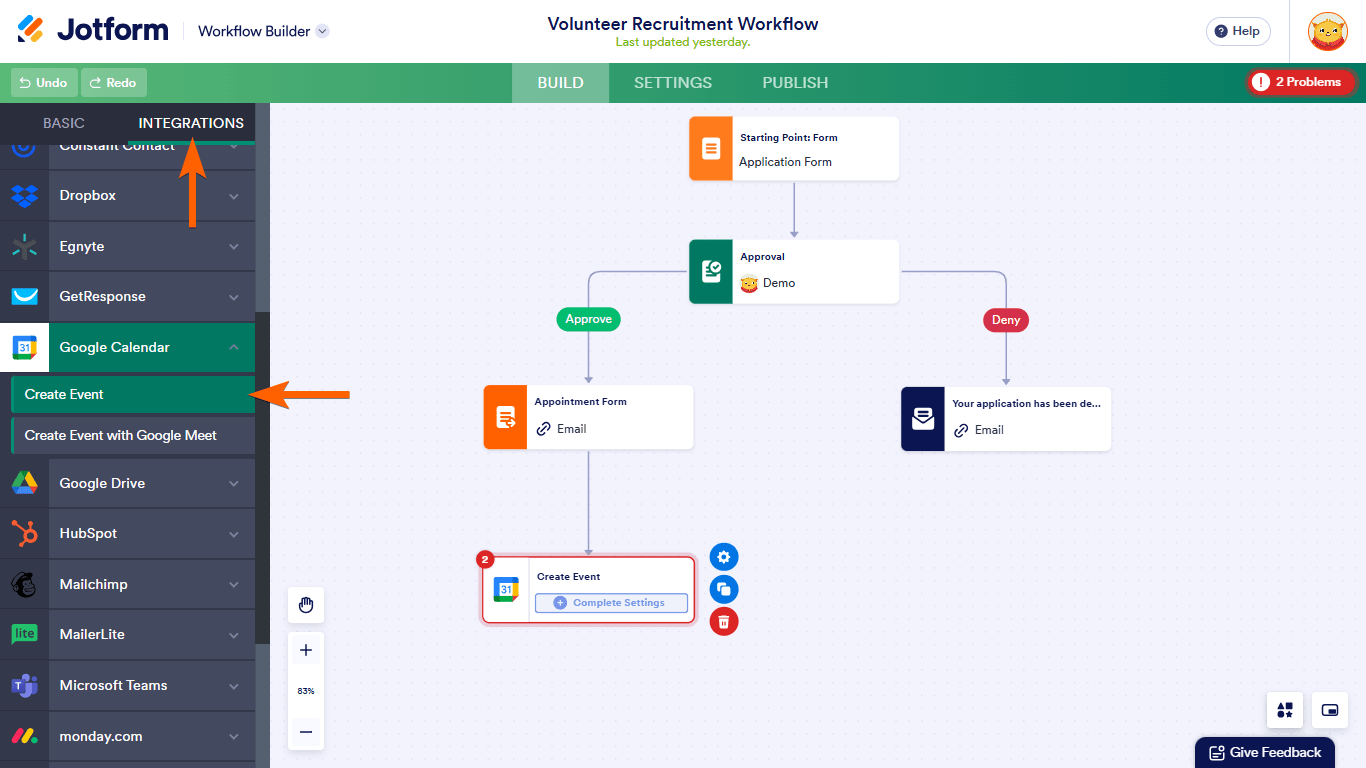Choose Create Event with Google Meet

[x=133, y=435]
